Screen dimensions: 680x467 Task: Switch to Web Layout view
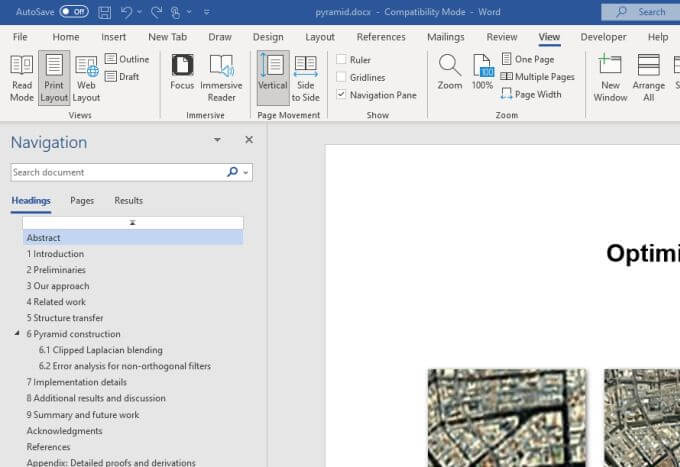[x=86, y=77]
